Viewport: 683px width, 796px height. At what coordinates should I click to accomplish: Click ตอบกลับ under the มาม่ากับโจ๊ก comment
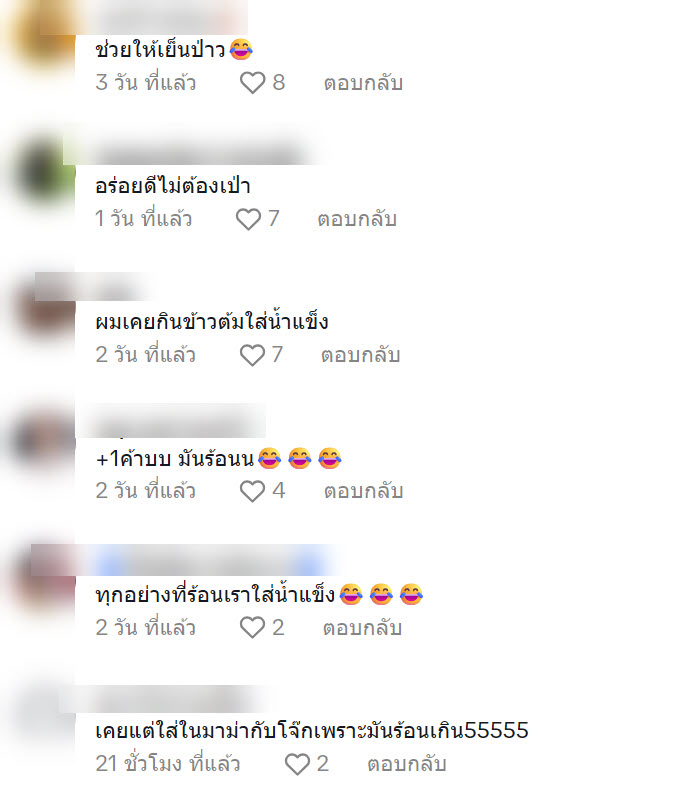407,764
